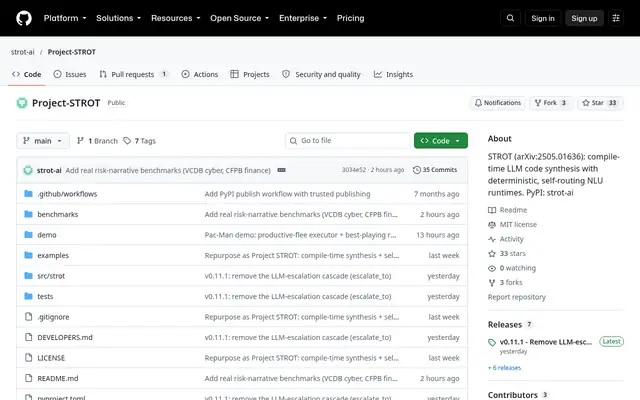Click the tests folder icon
The width and height of the screenshot is (640, 400).
click(28, 296)
